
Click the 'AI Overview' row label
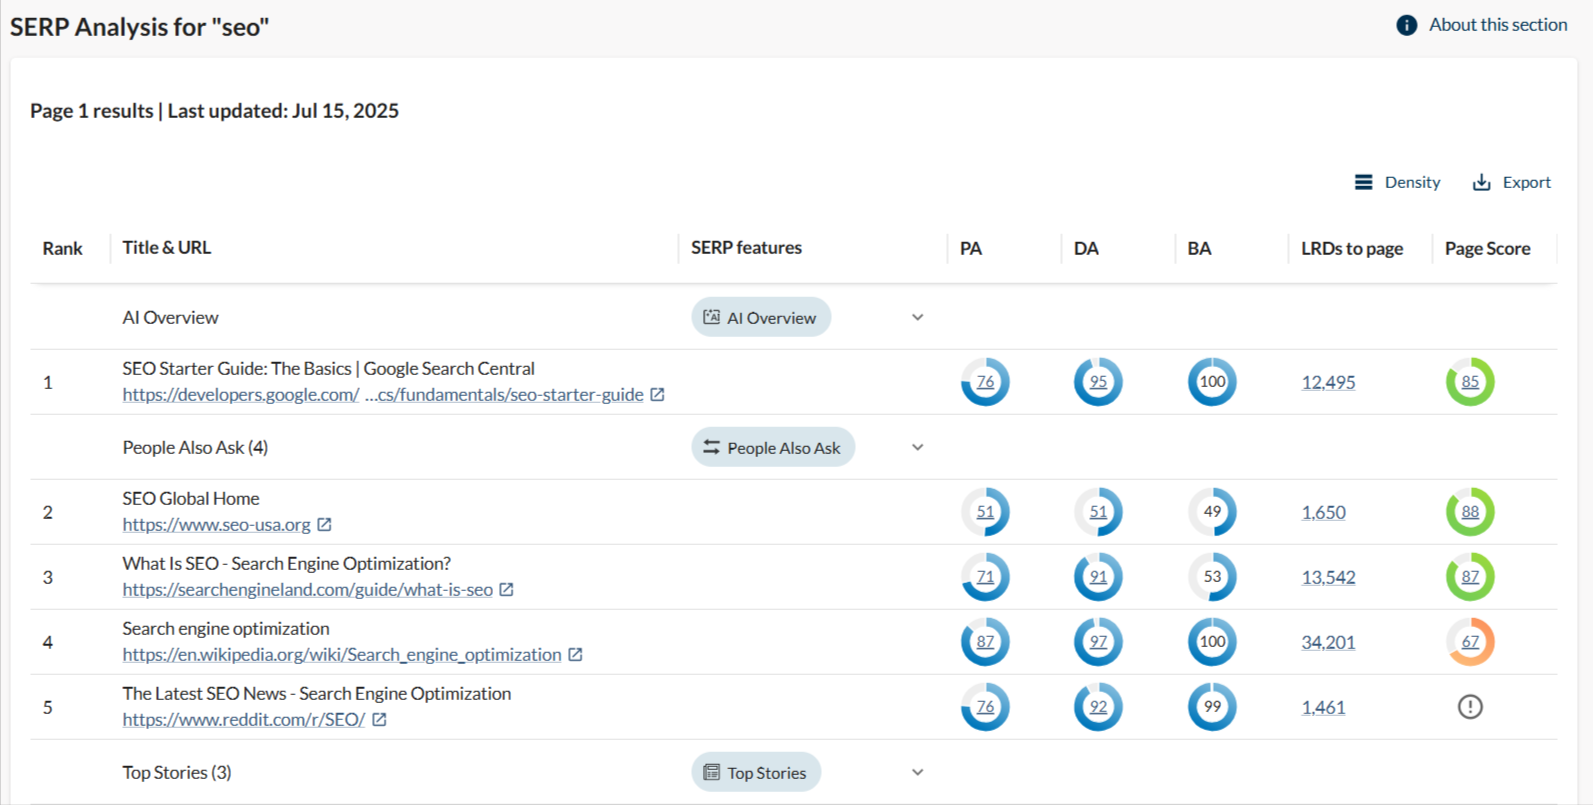[x=170, y=317]
